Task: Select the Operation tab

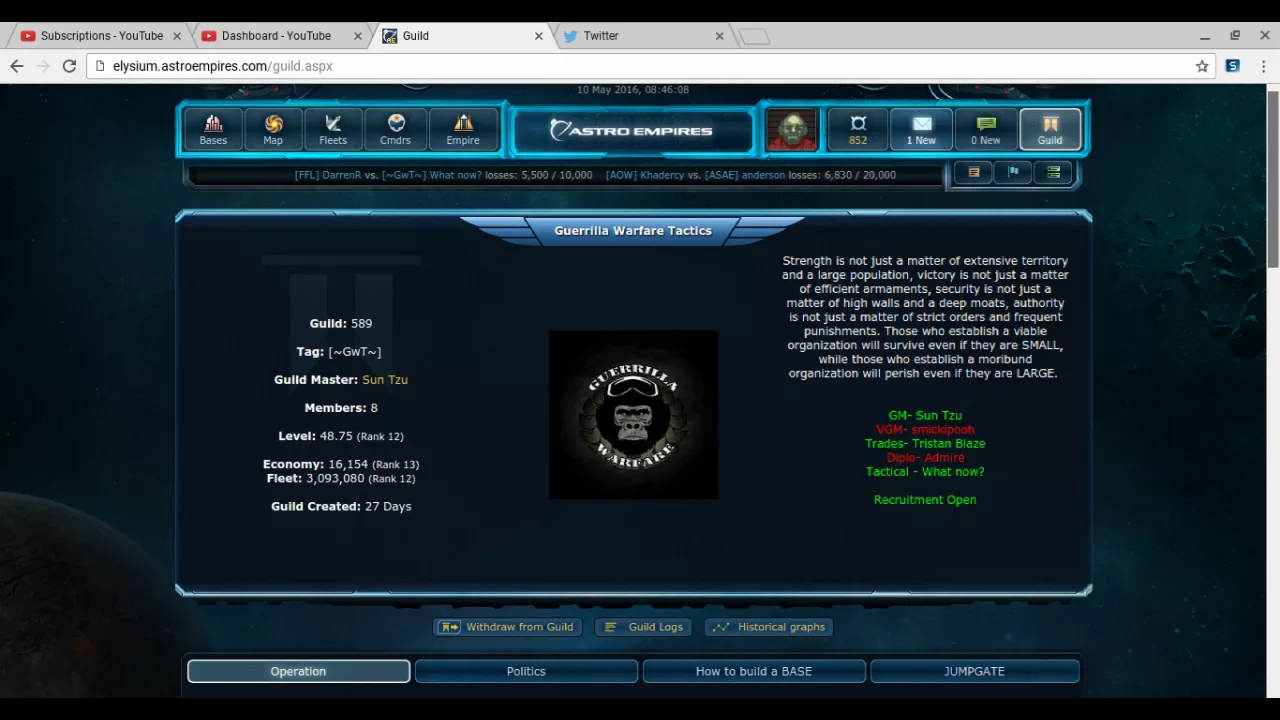Action: click(x=298, y=671)
